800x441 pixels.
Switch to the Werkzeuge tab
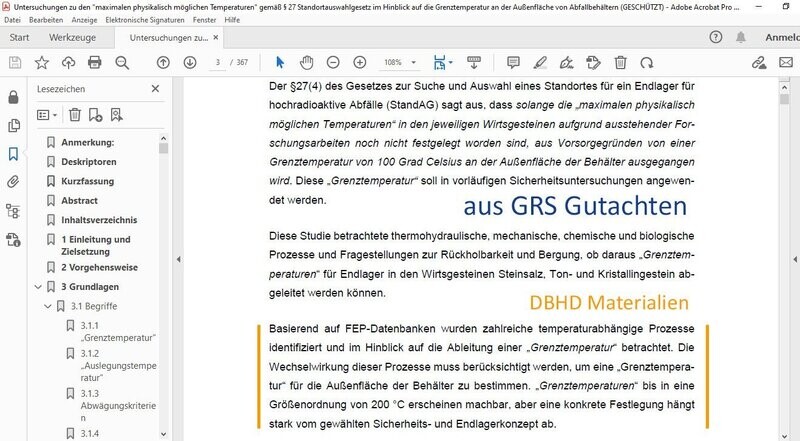(72, 37)
